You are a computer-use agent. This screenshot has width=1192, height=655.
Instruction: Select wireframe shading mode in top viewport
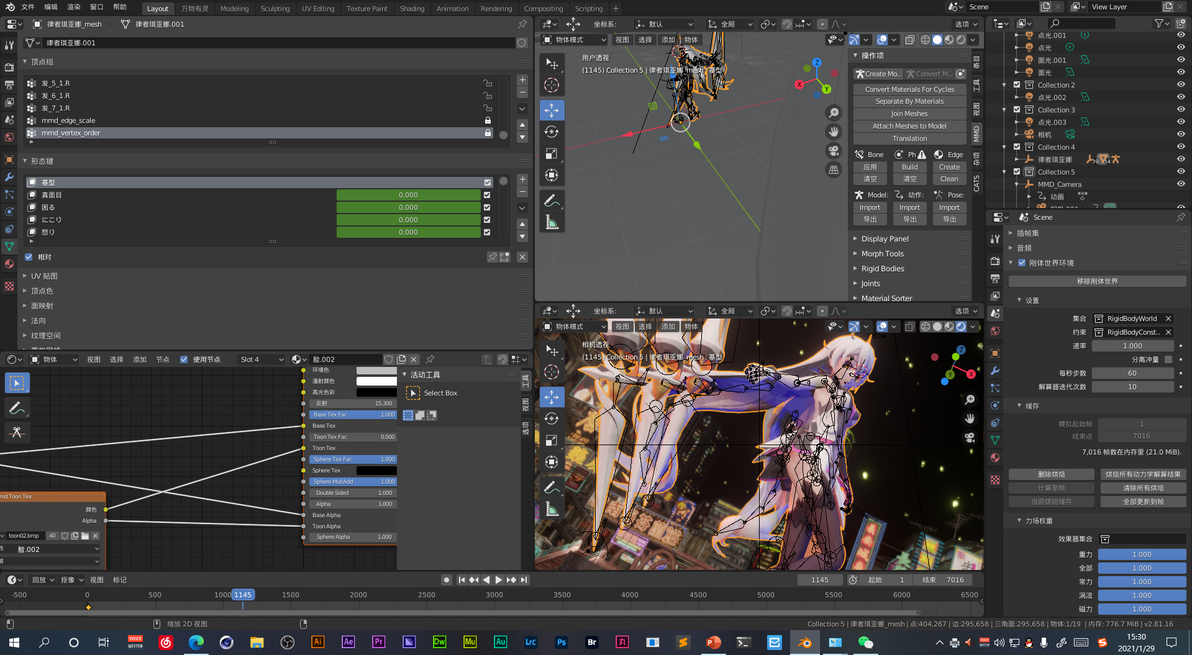(x=925, y=40)
